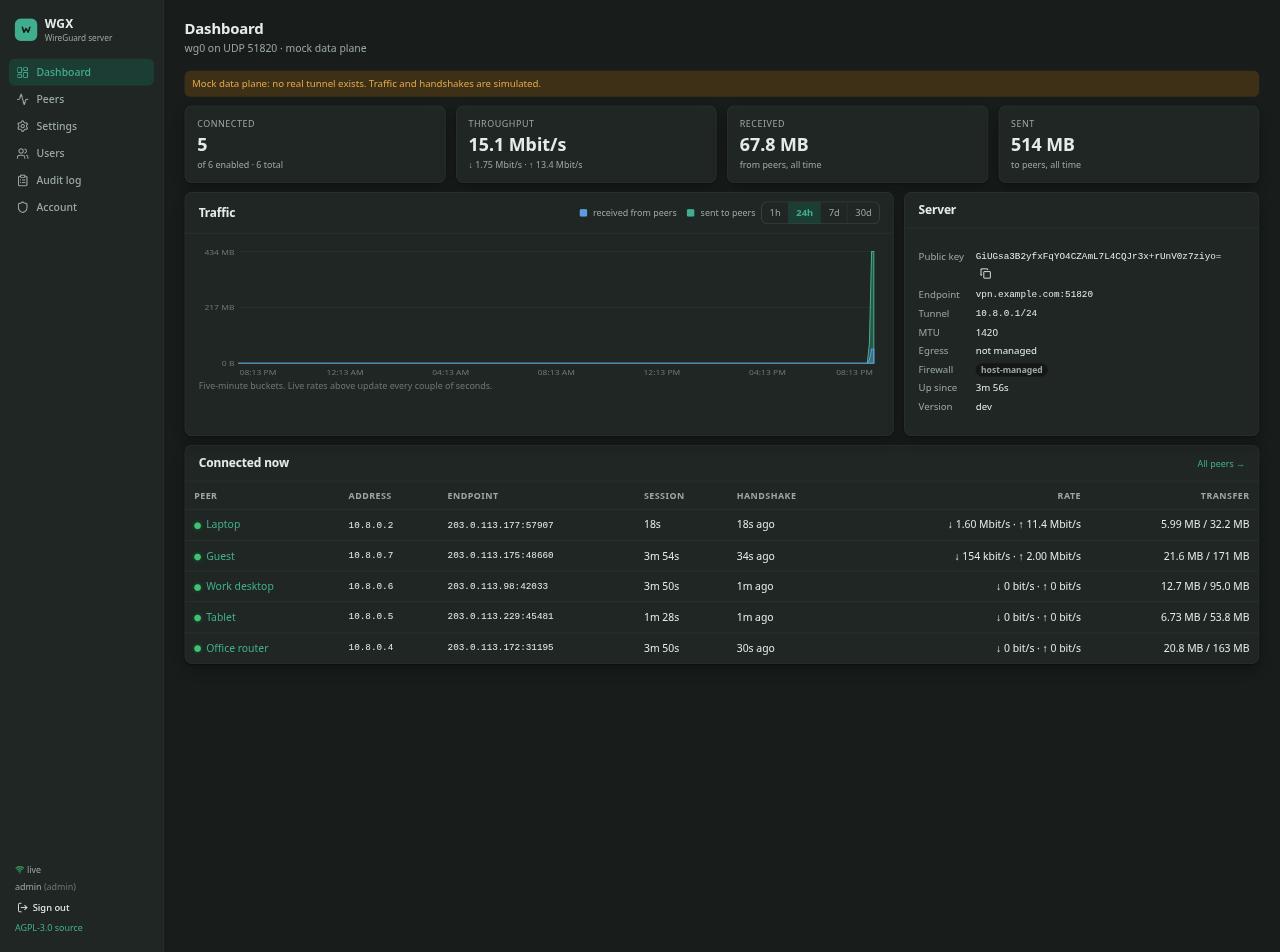Image resolution: width=1280 pixels, height=952 pixels.
Task: Click transfer 20.8 MB / 163 MB
Action: click(1206, 648)
